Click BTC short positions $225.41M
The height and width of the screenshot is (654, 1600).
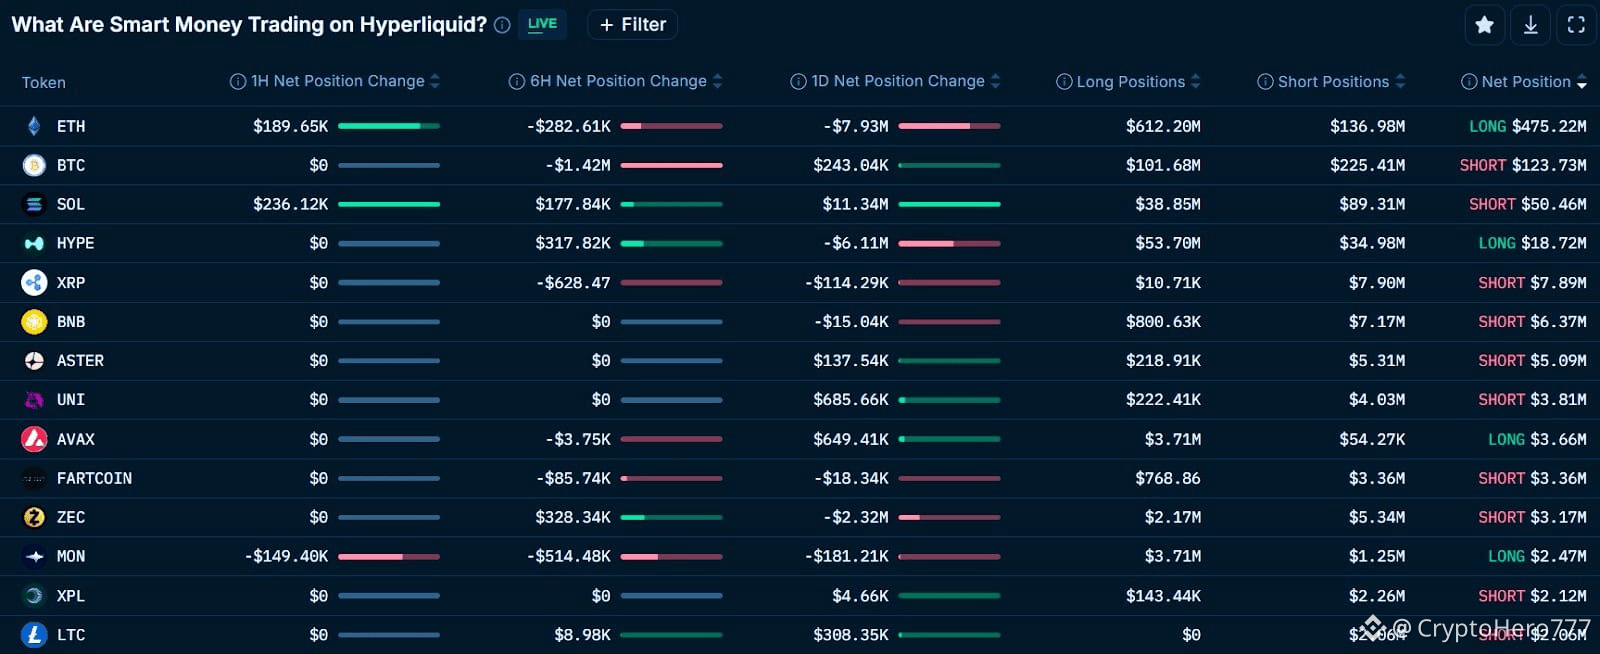(1367, 166)
